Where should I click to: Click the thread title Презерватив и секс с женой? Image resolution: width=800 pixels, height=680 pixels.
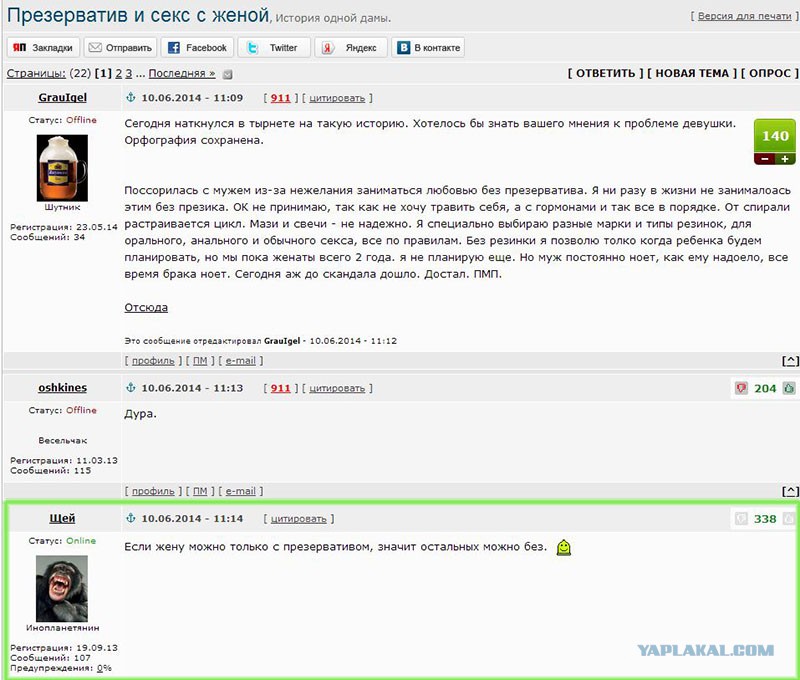pos(138,15)
